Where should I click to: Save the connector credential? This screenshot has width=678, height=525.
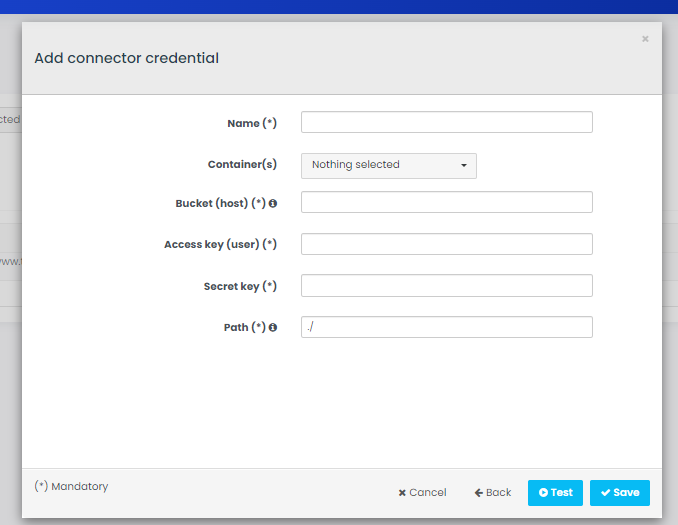pyautogui.click(x=619, y=492)
